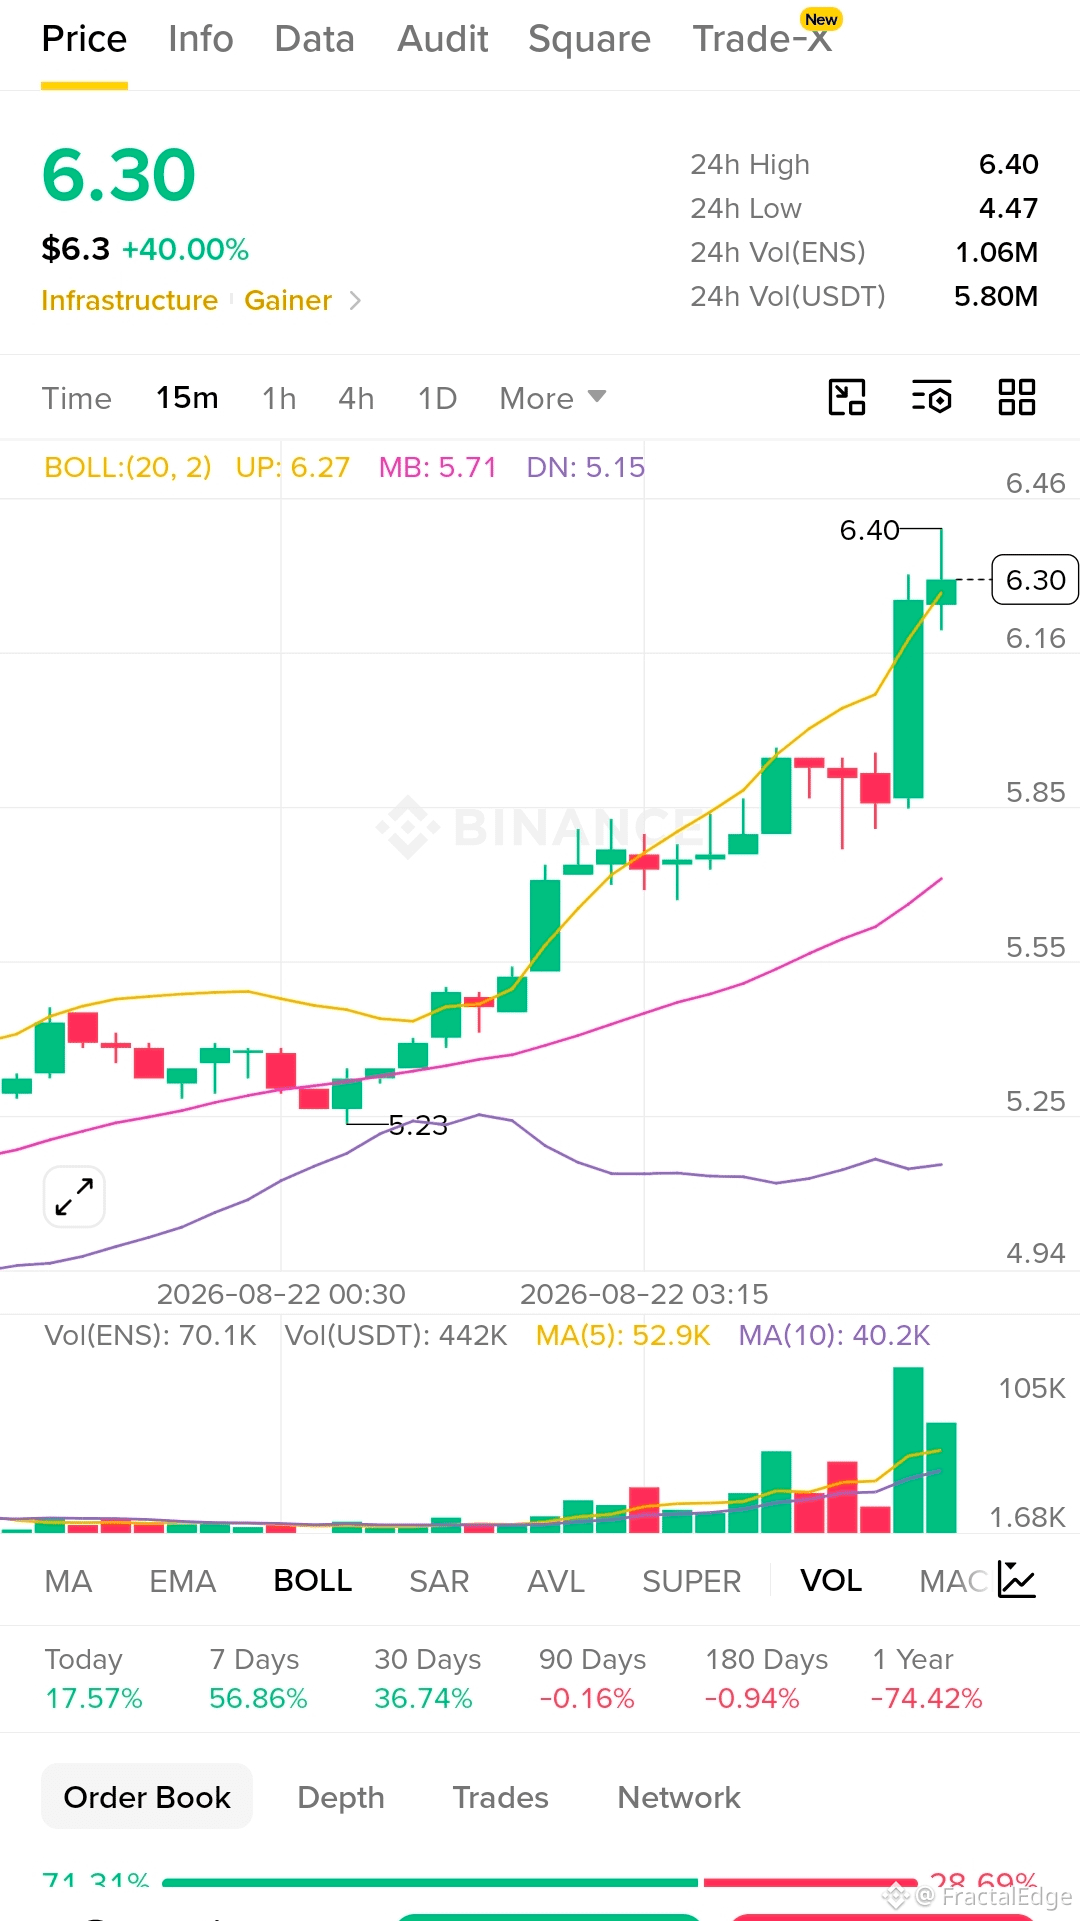
Task: Tap the Today 17.57% performance value
Action: pyautogui.click(x=94, y=1698)
